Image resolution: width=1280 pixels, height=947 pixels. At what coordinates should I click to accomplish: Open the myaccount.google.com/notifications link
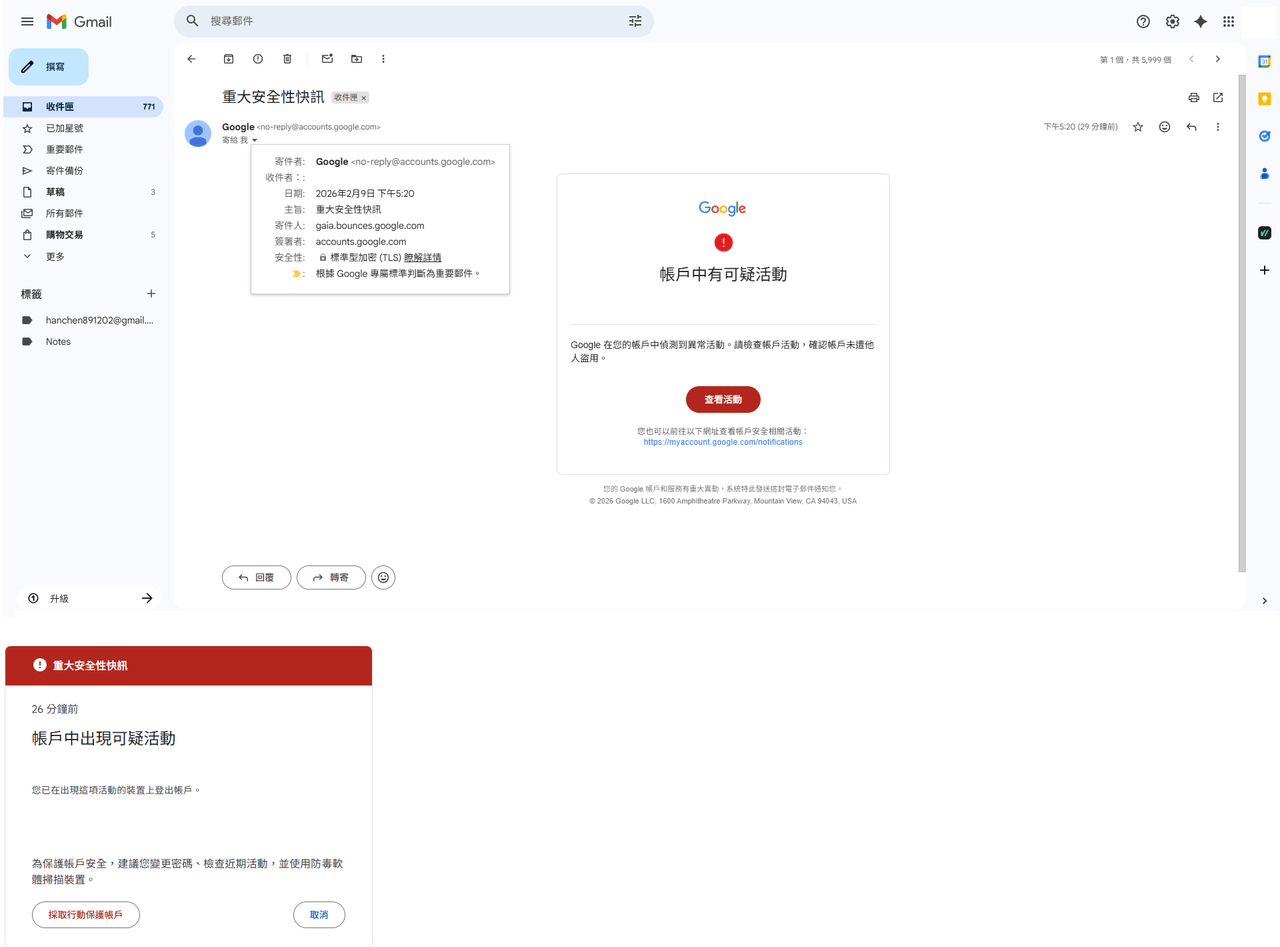(723, 442)
